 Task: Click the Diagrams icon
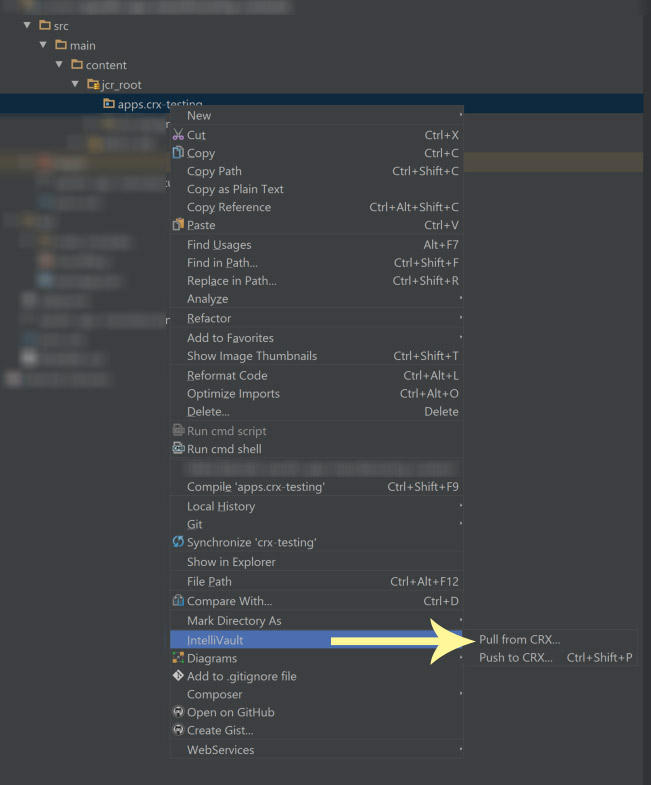point(178,657)
